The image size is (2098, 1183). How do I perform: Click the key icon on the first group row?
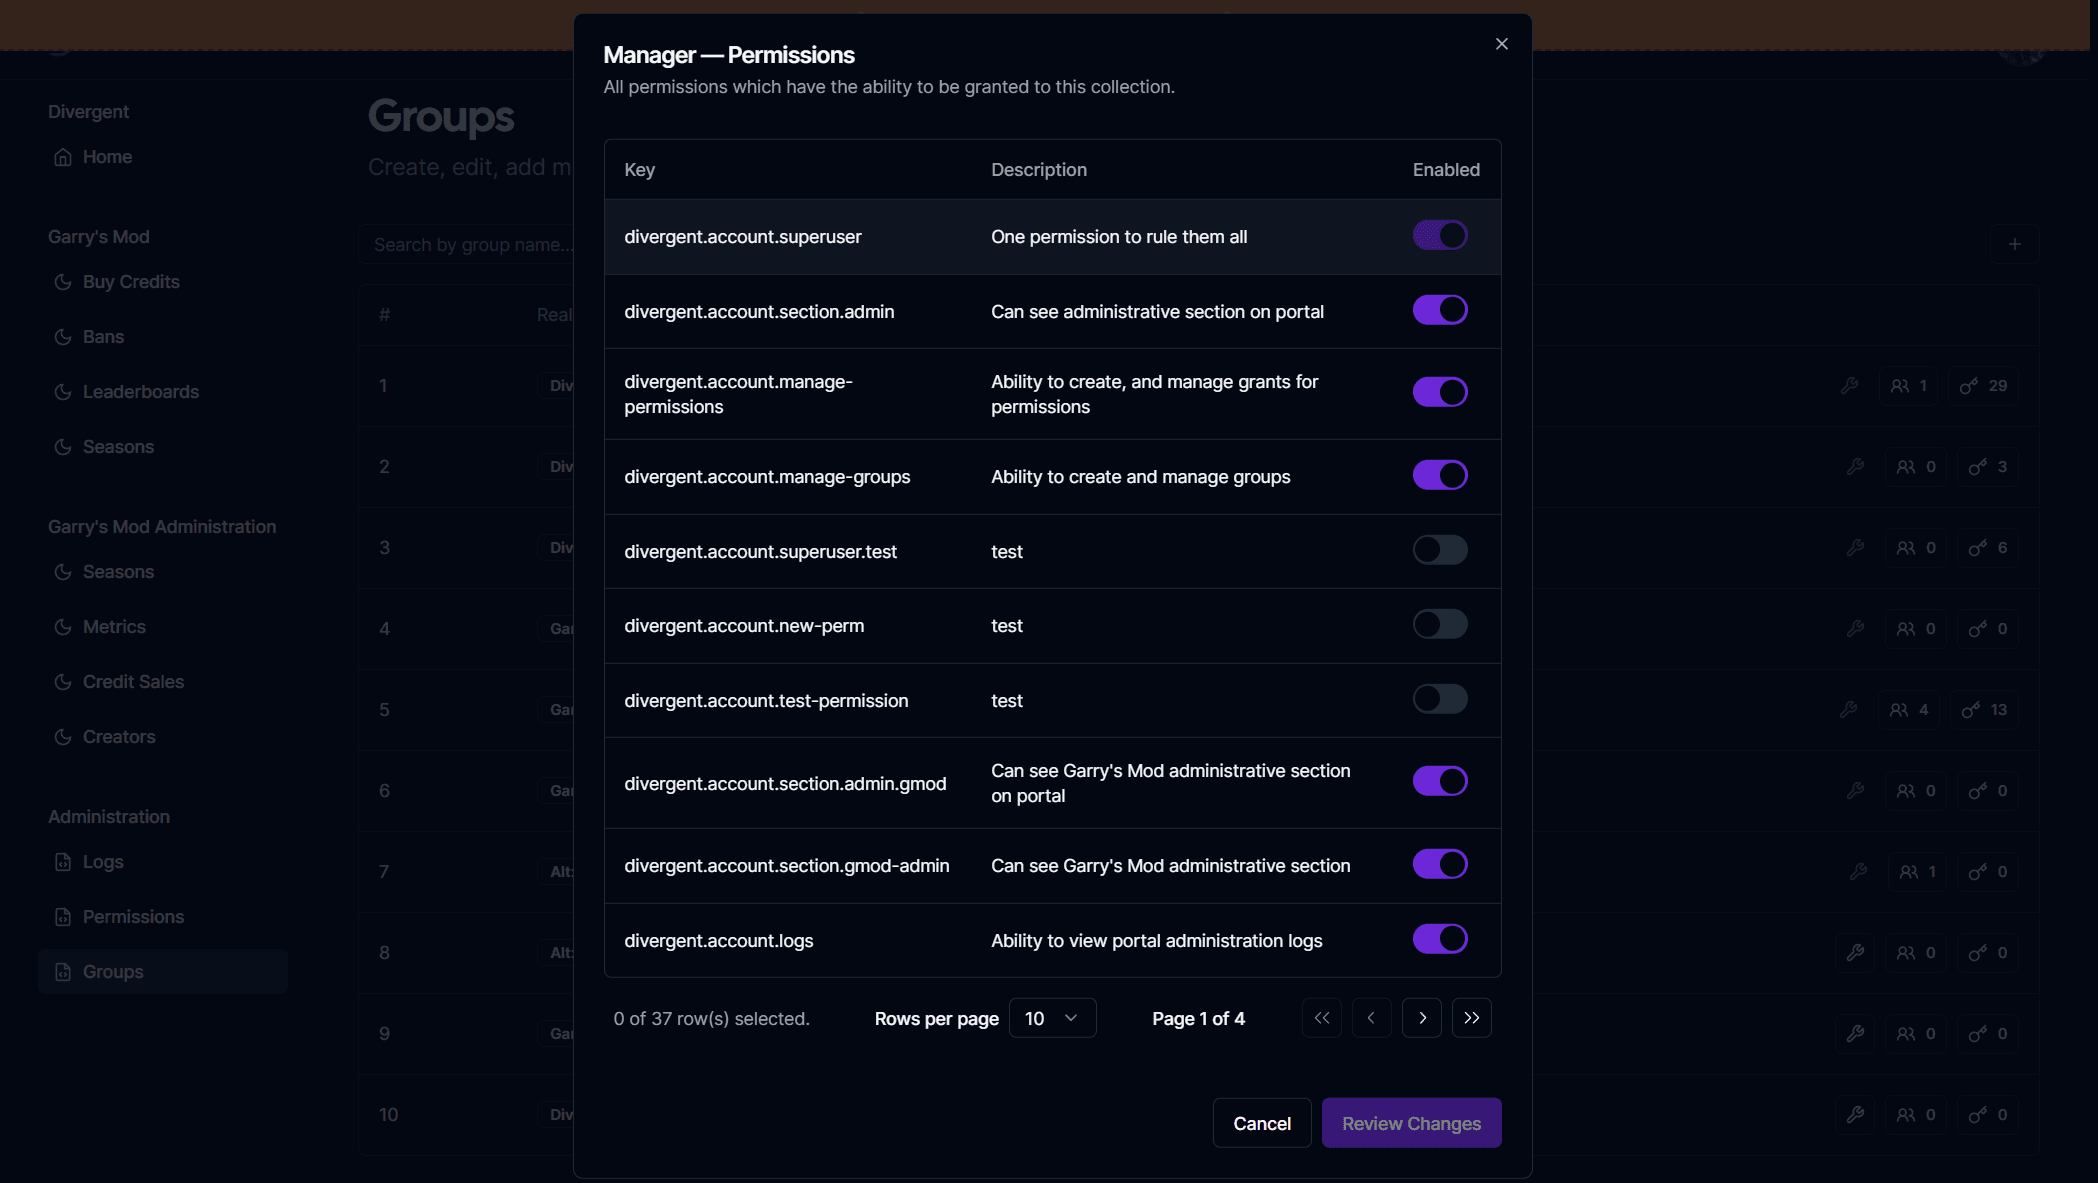pyautogui.click(x=1849, y=385)
